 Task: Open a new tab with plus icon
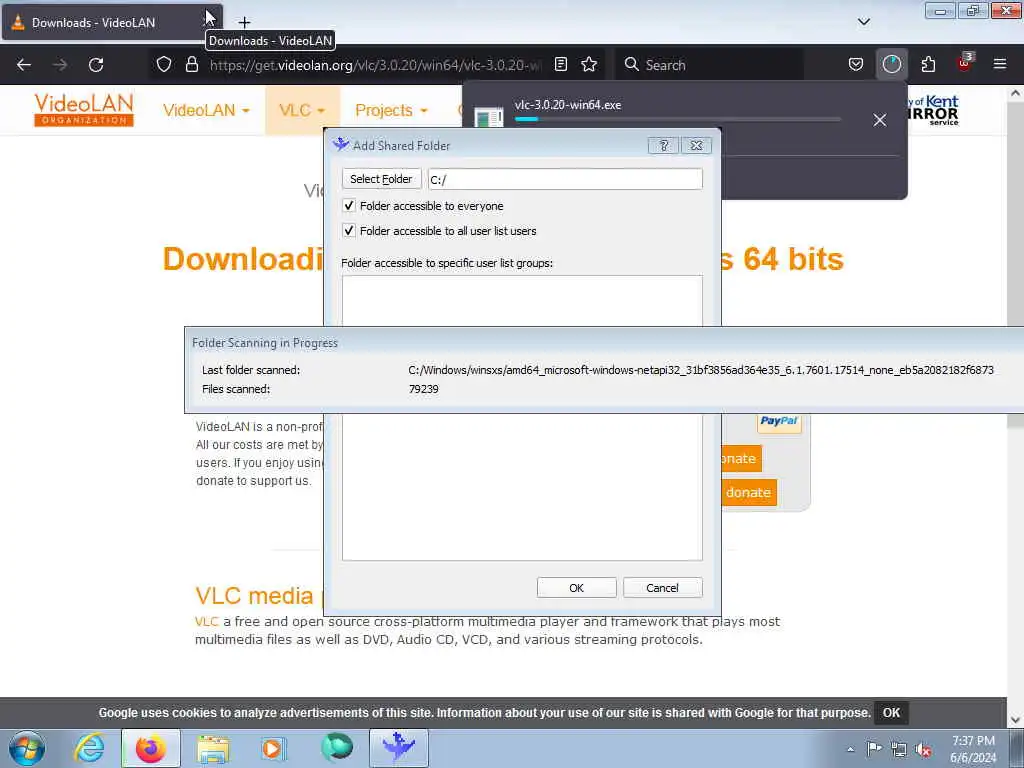point(244,22)
